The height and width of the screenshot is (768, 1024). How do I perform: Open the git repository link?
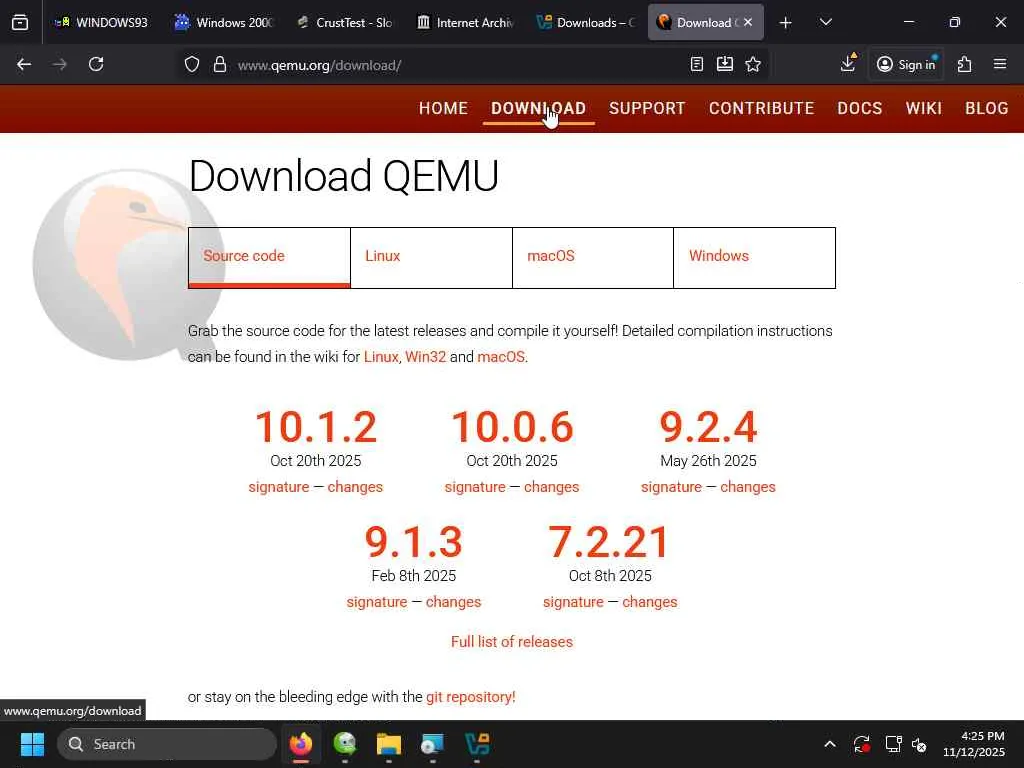tap(470, 697)
